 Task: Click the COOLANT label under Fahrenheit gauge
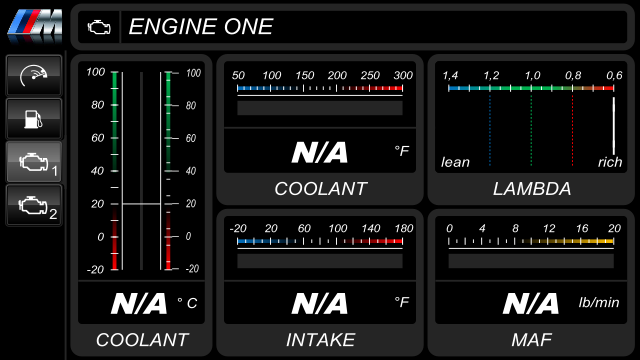pos(320,189)
